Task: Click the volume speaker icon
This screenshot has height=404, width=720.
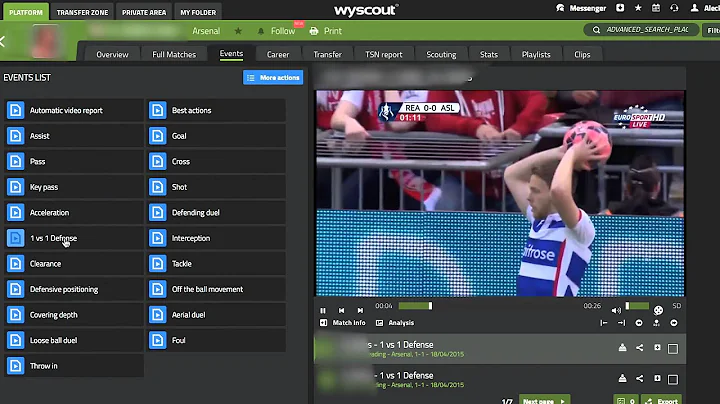Action: tap(616, 311)
